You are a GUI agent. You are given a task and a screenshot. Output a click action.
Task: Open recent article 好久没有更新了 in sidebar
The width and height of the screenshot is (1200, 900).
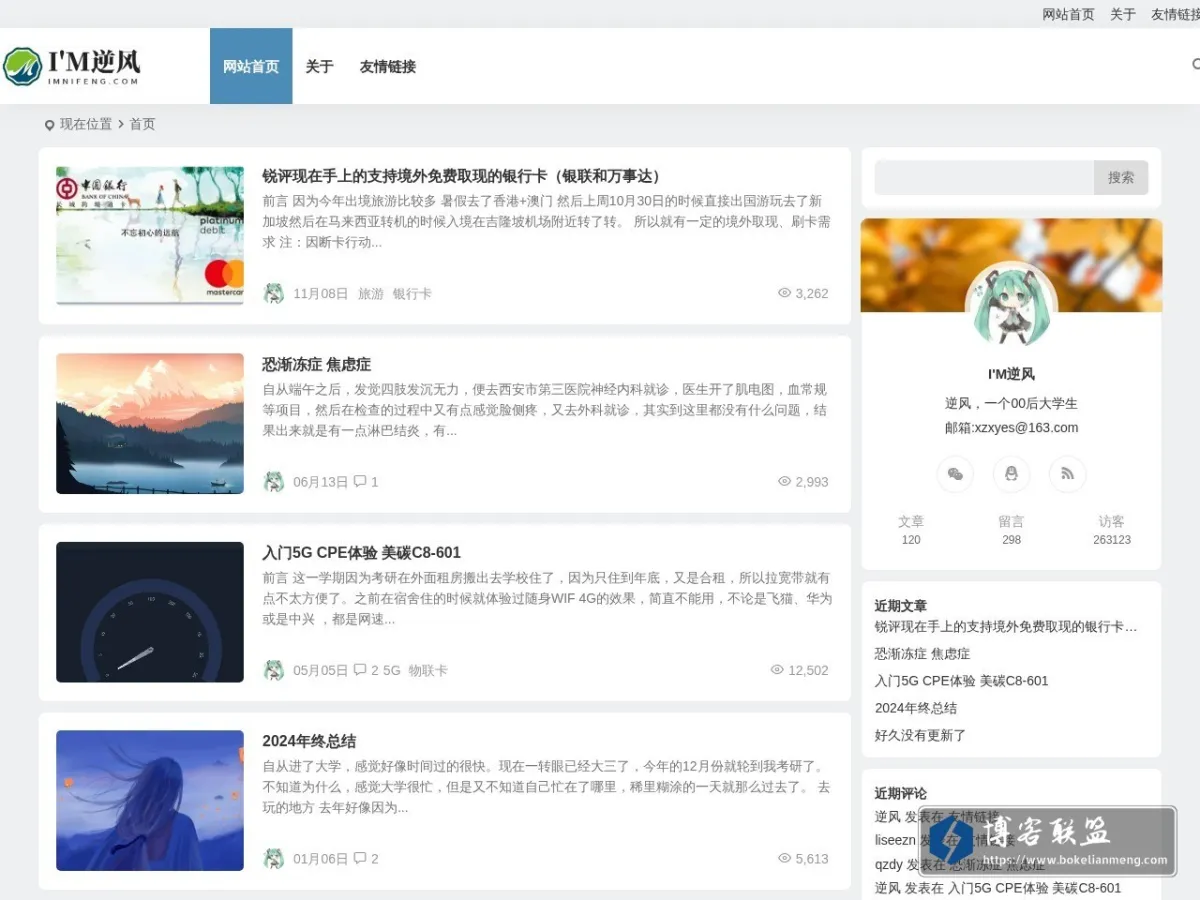pyautogui.click(x=920, y=735)
